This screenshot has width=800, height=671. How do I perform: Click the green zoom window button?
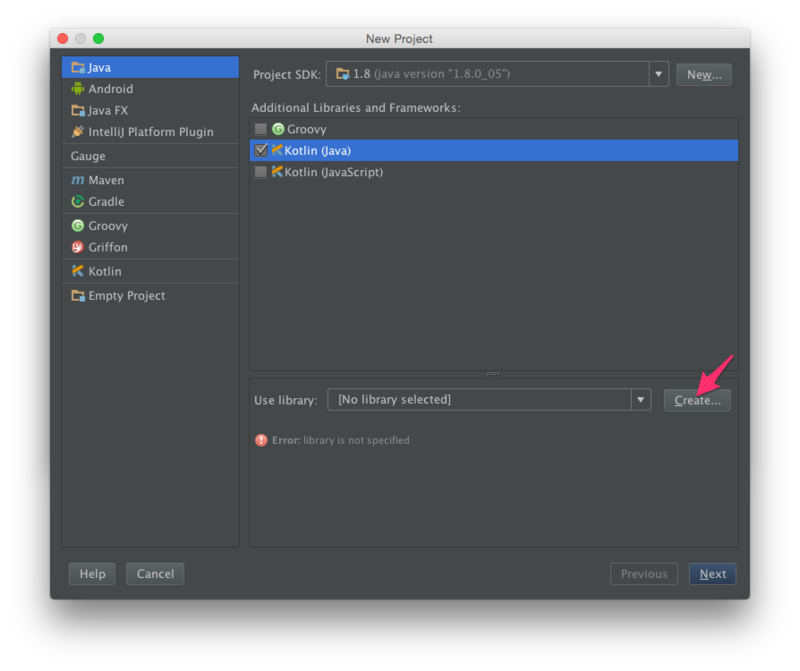[98, 38]
